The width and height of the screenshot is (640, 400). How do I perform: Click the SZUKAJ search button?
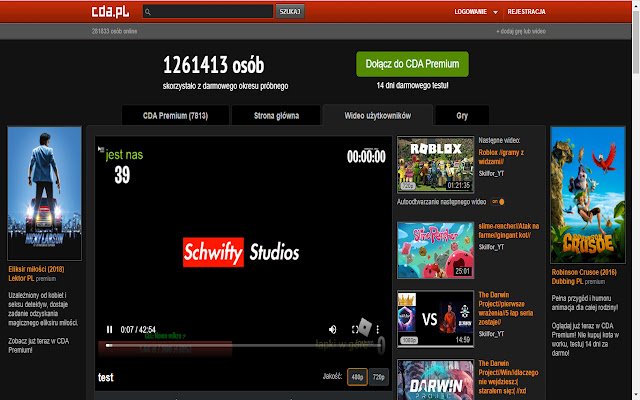[290, 11]
